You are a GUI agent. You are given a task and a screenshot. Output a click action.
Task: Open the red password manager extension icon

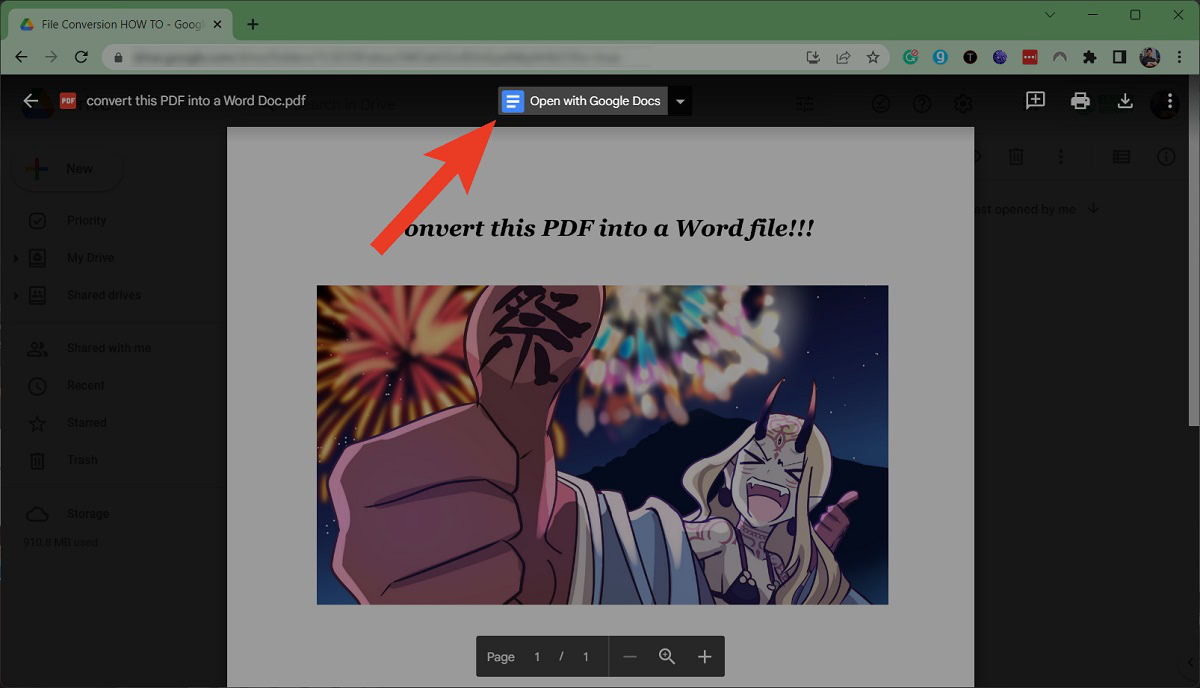[1030, 57]
